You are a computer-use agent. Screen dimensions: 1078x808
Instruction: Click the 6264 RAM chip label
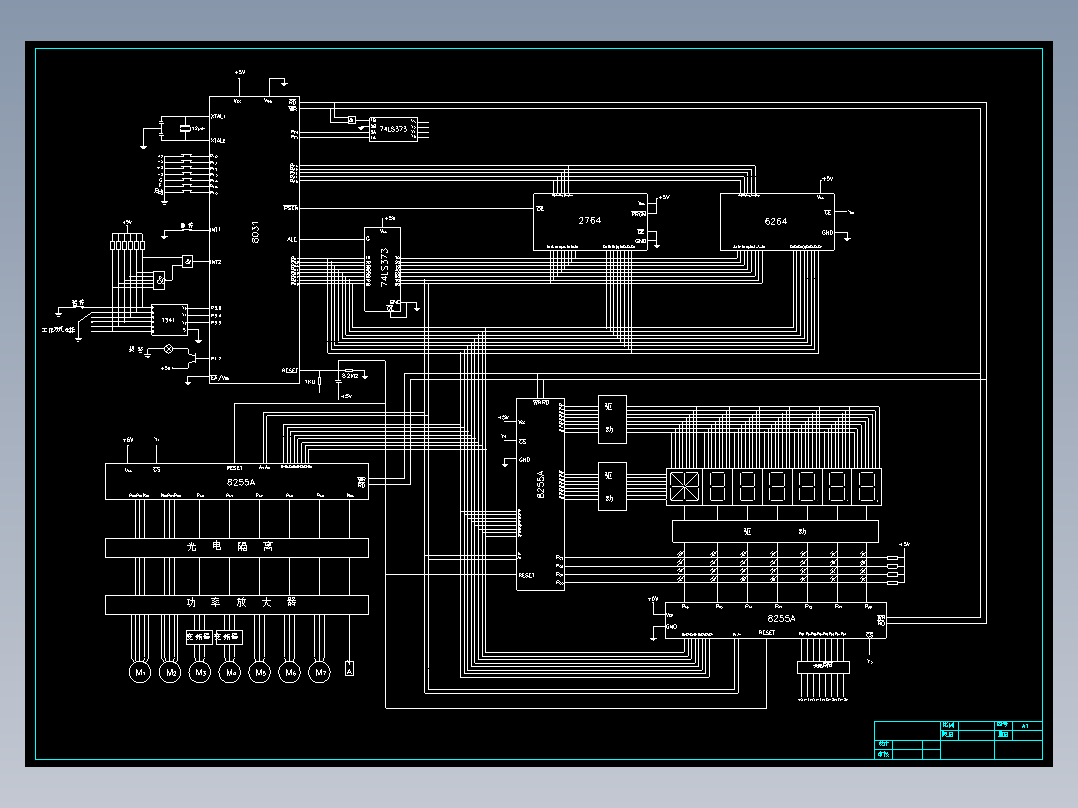pyautogui.click(x=776, y=221)
